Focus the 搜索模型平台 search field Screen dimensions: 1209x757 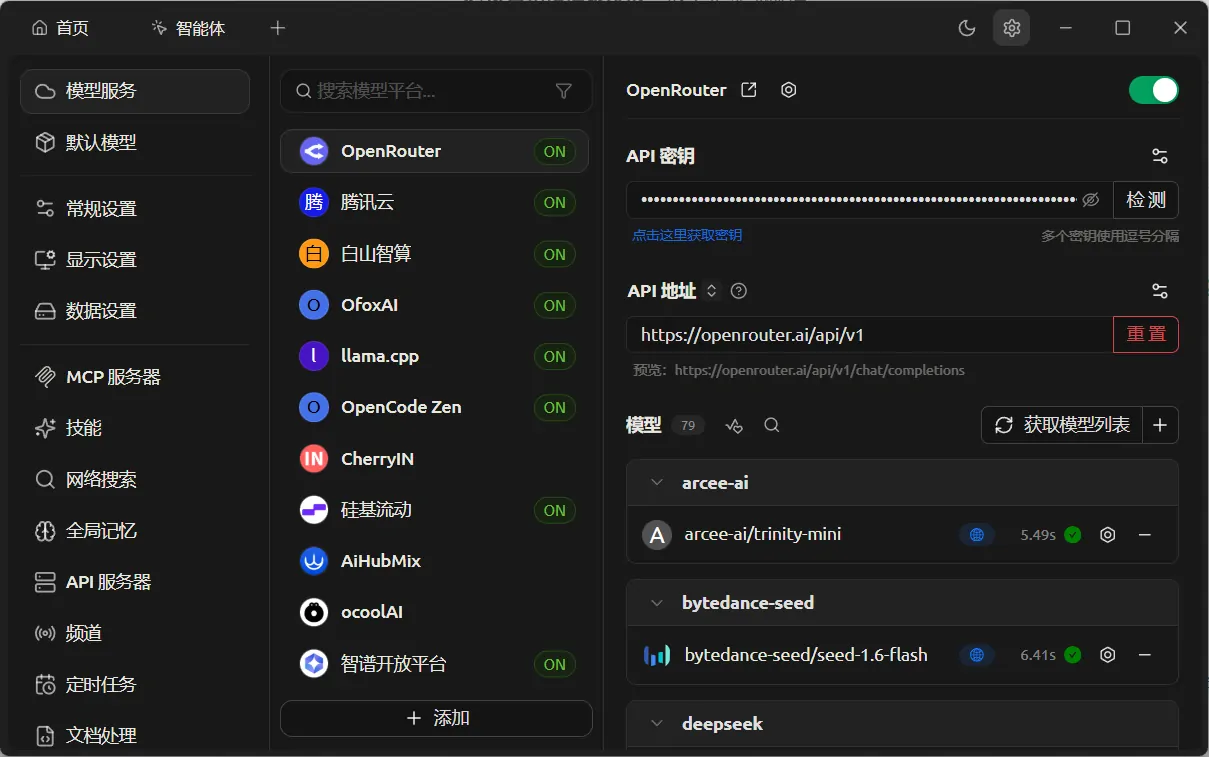tap(436, 91)
